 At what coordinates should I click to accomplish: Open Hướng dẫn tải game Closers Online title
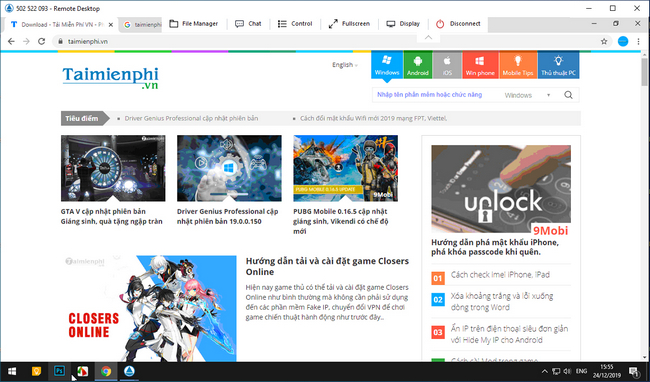click(x=327, y=266)
